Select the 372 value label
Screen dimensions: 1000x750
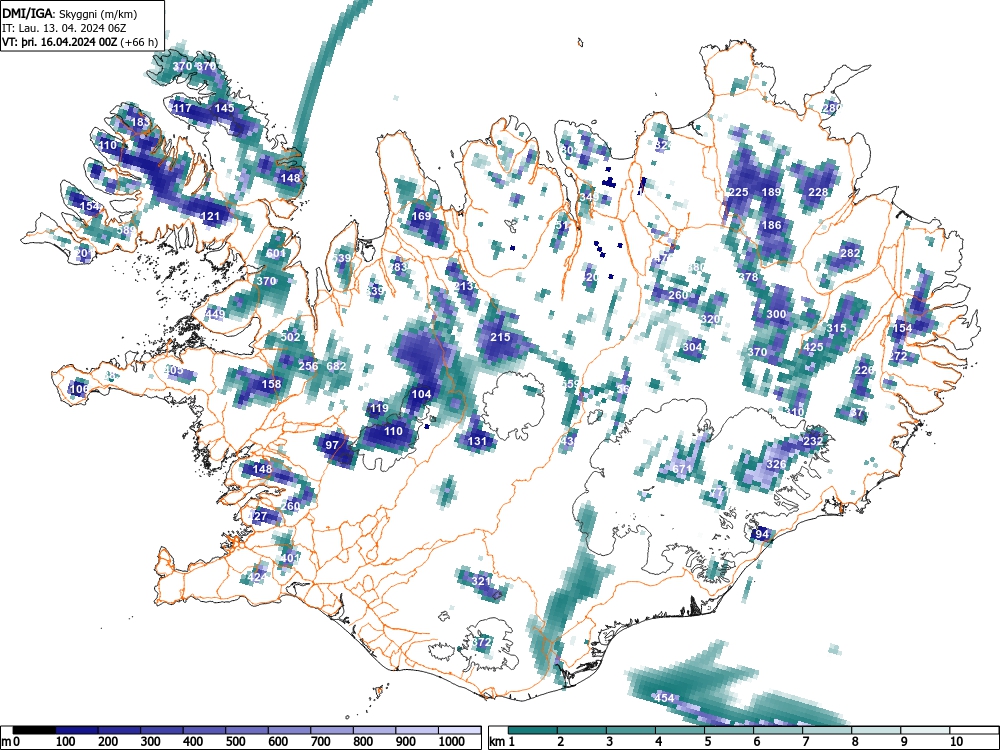pos(482,642)
